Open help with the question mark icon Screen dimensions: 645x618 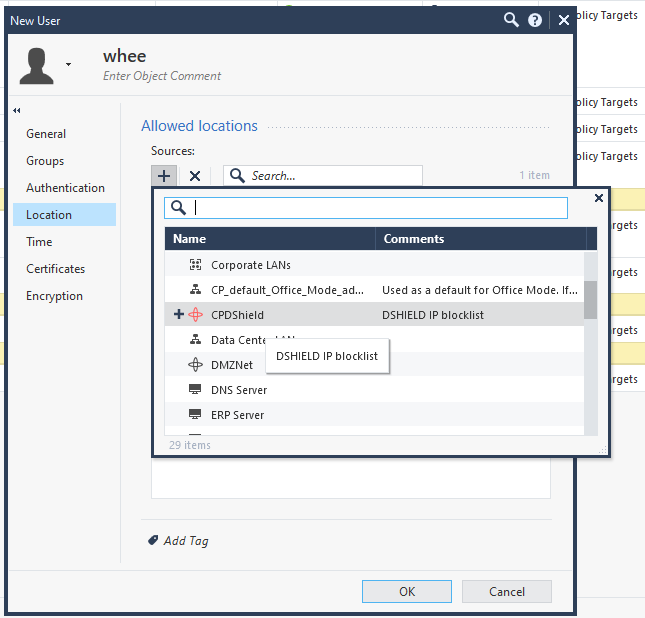coord(536,19)
